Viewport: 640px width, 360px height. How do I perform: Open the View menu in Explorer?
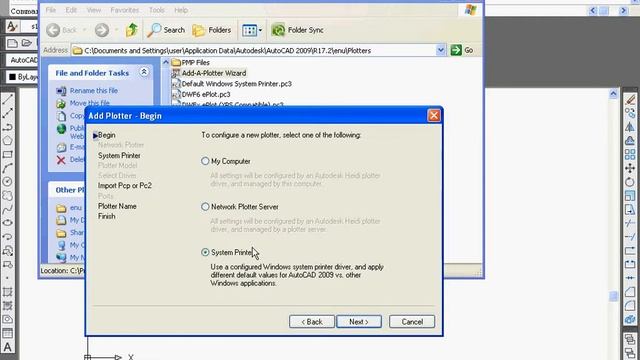pyautogui.click(x=93, y=10)
